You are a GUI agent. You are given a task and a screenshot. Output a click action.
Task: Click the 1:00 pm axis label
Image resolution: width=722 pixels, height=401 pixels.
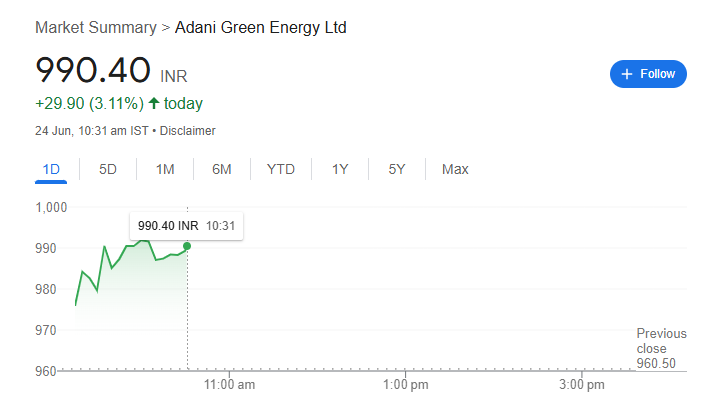[x=405, y=385]
